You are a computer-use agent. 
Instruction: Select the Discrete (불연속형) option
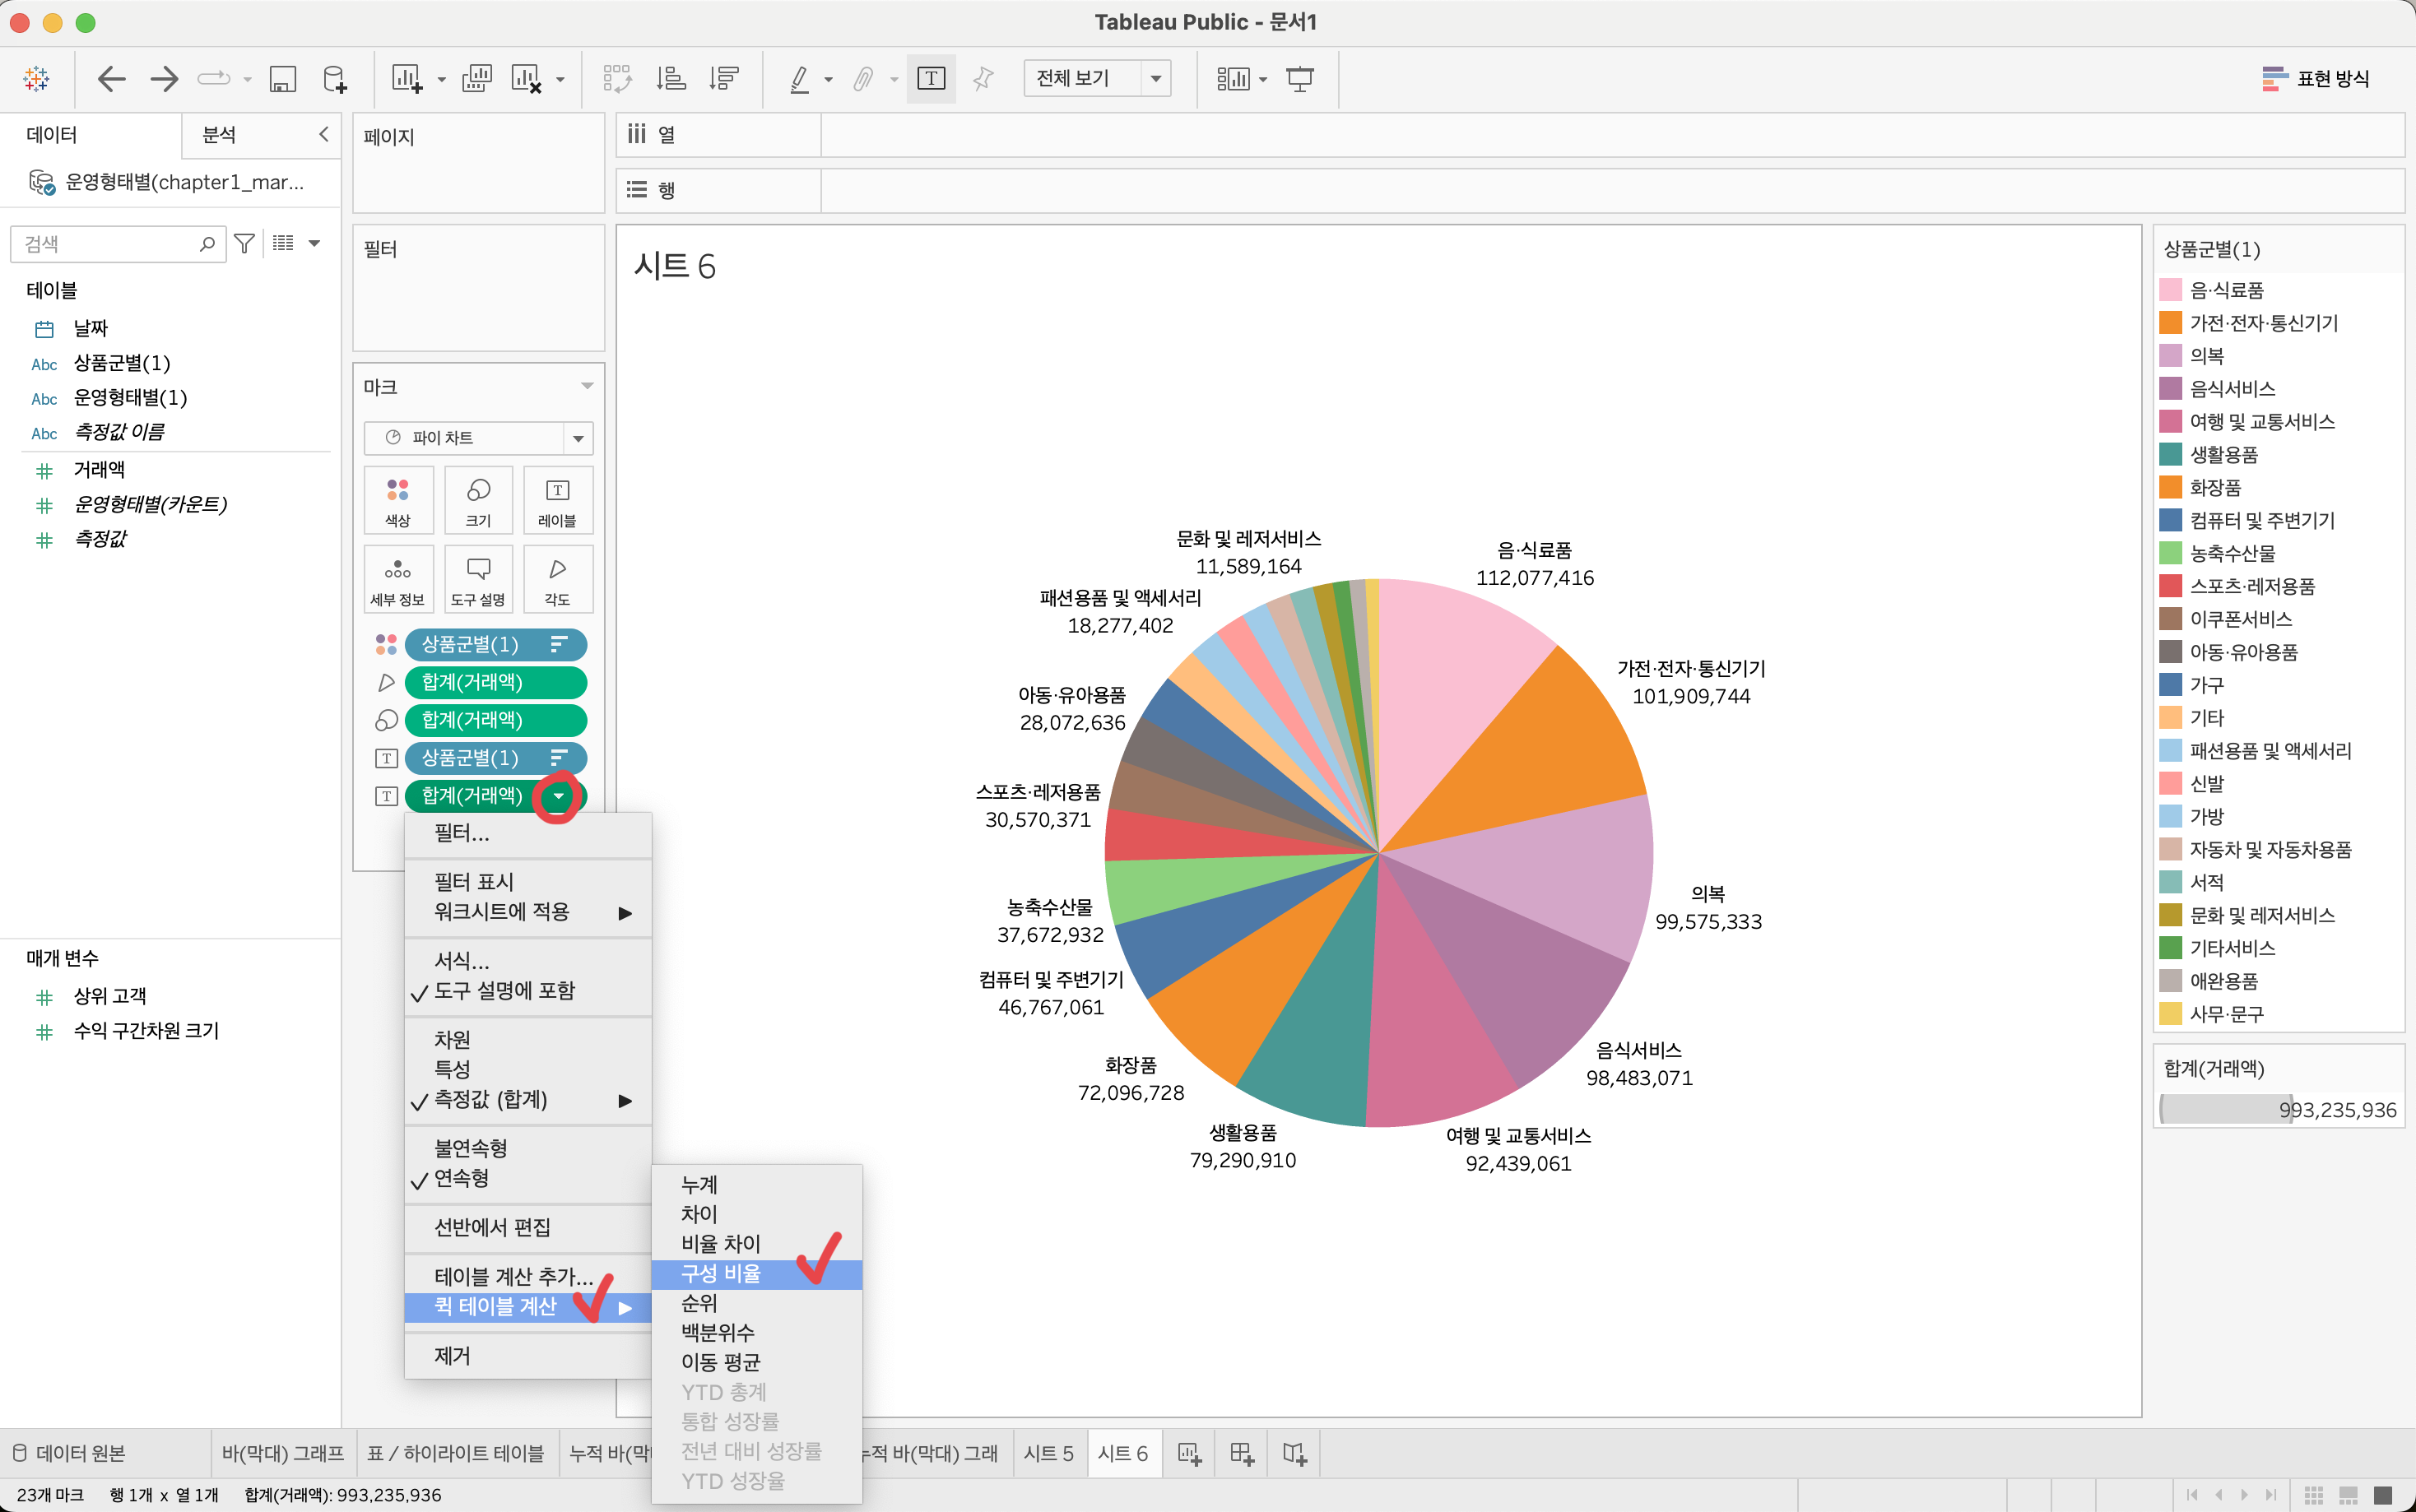point(470,1148)
